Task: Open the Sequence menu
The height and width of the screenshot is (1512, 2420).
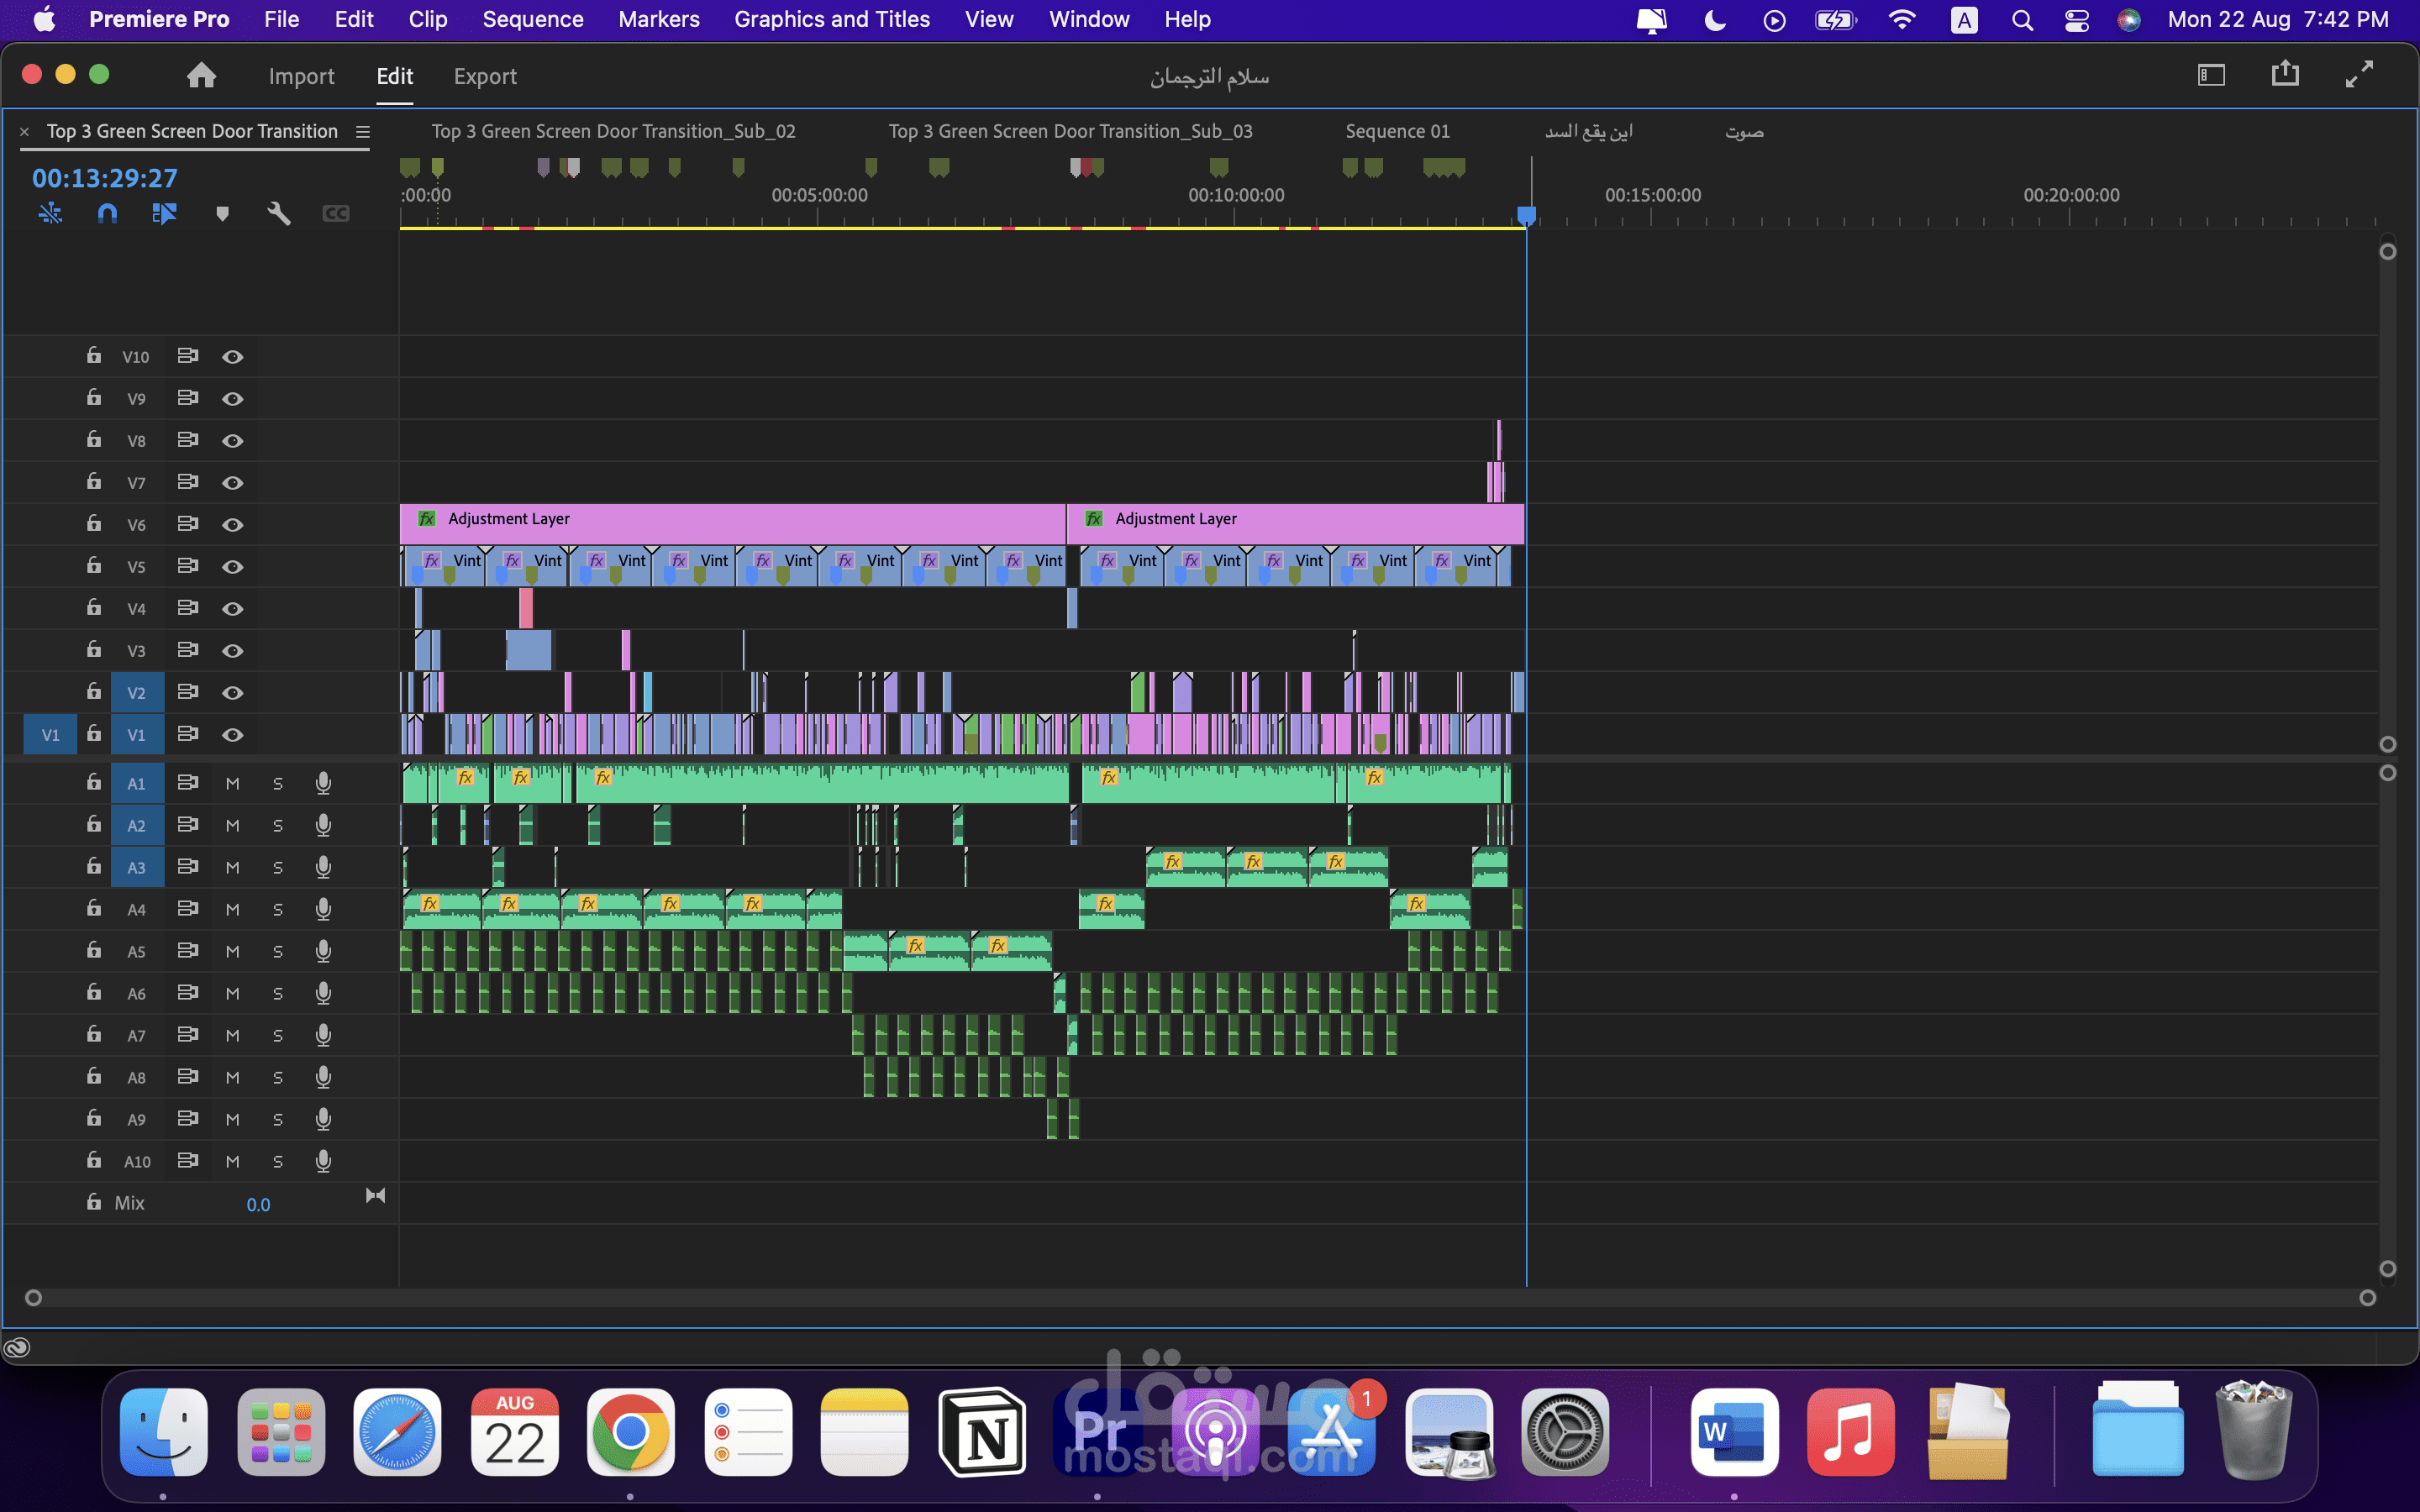Action: (x=532, y=19)
